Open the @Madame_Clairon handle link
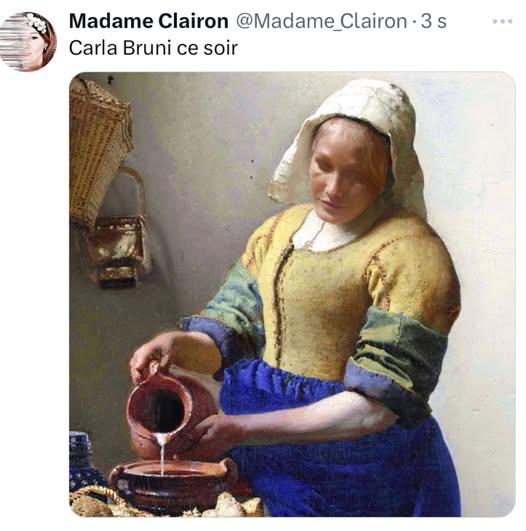 point(321,21)
